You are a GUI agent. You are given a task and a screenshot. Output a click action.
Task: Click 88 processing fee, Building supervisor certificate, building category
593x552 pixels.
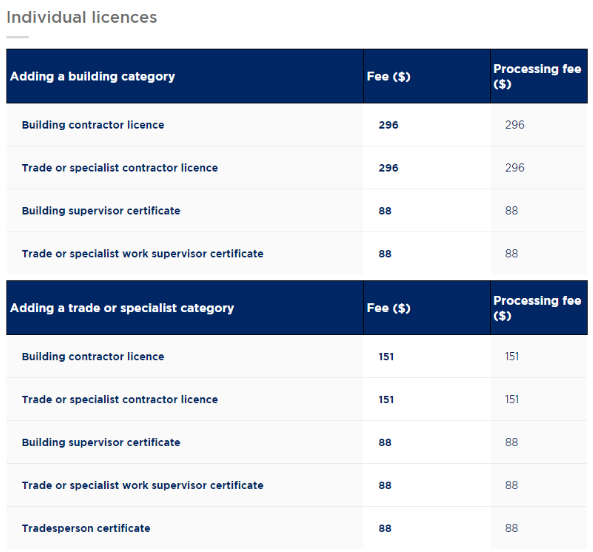(511, 211)
